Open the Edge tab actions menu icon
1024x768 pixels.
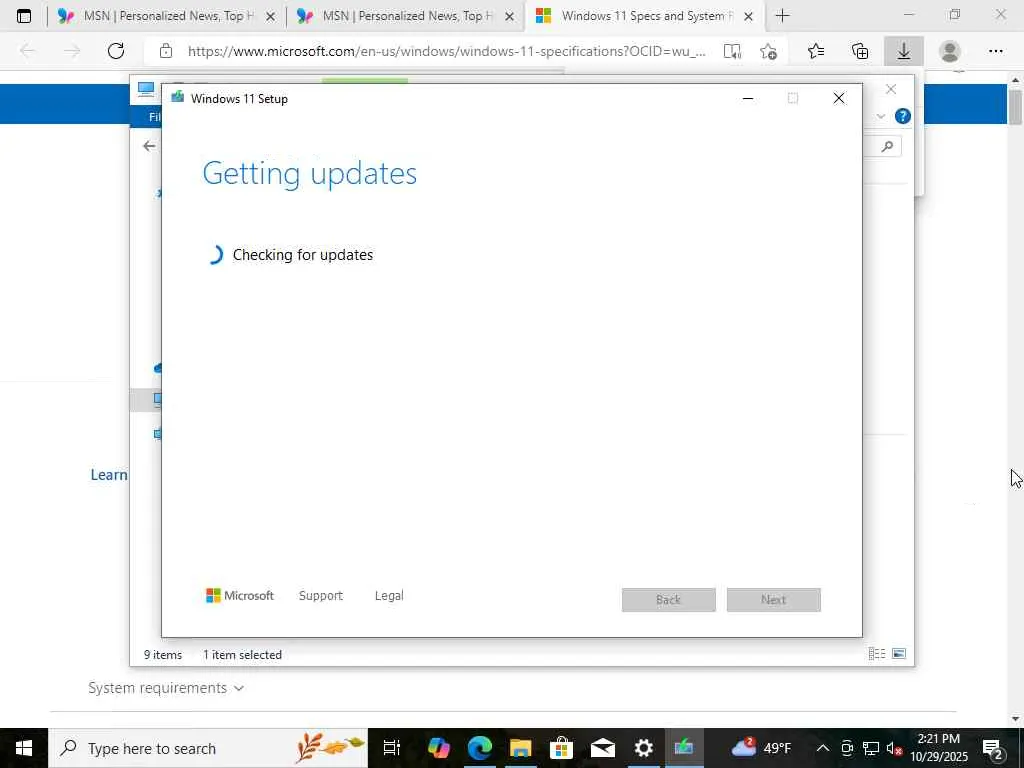coord(24,16)
